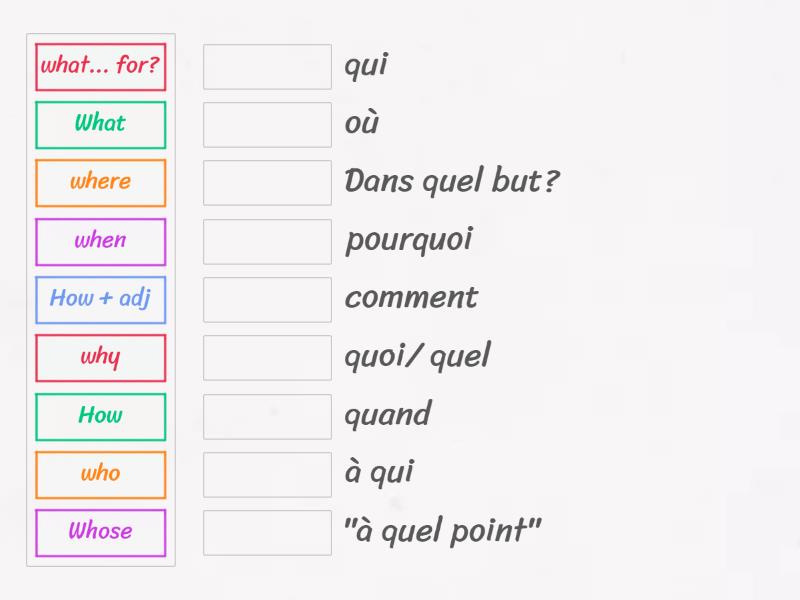
Task: Click the slot next to "comment"
Action: coord(267,299)
